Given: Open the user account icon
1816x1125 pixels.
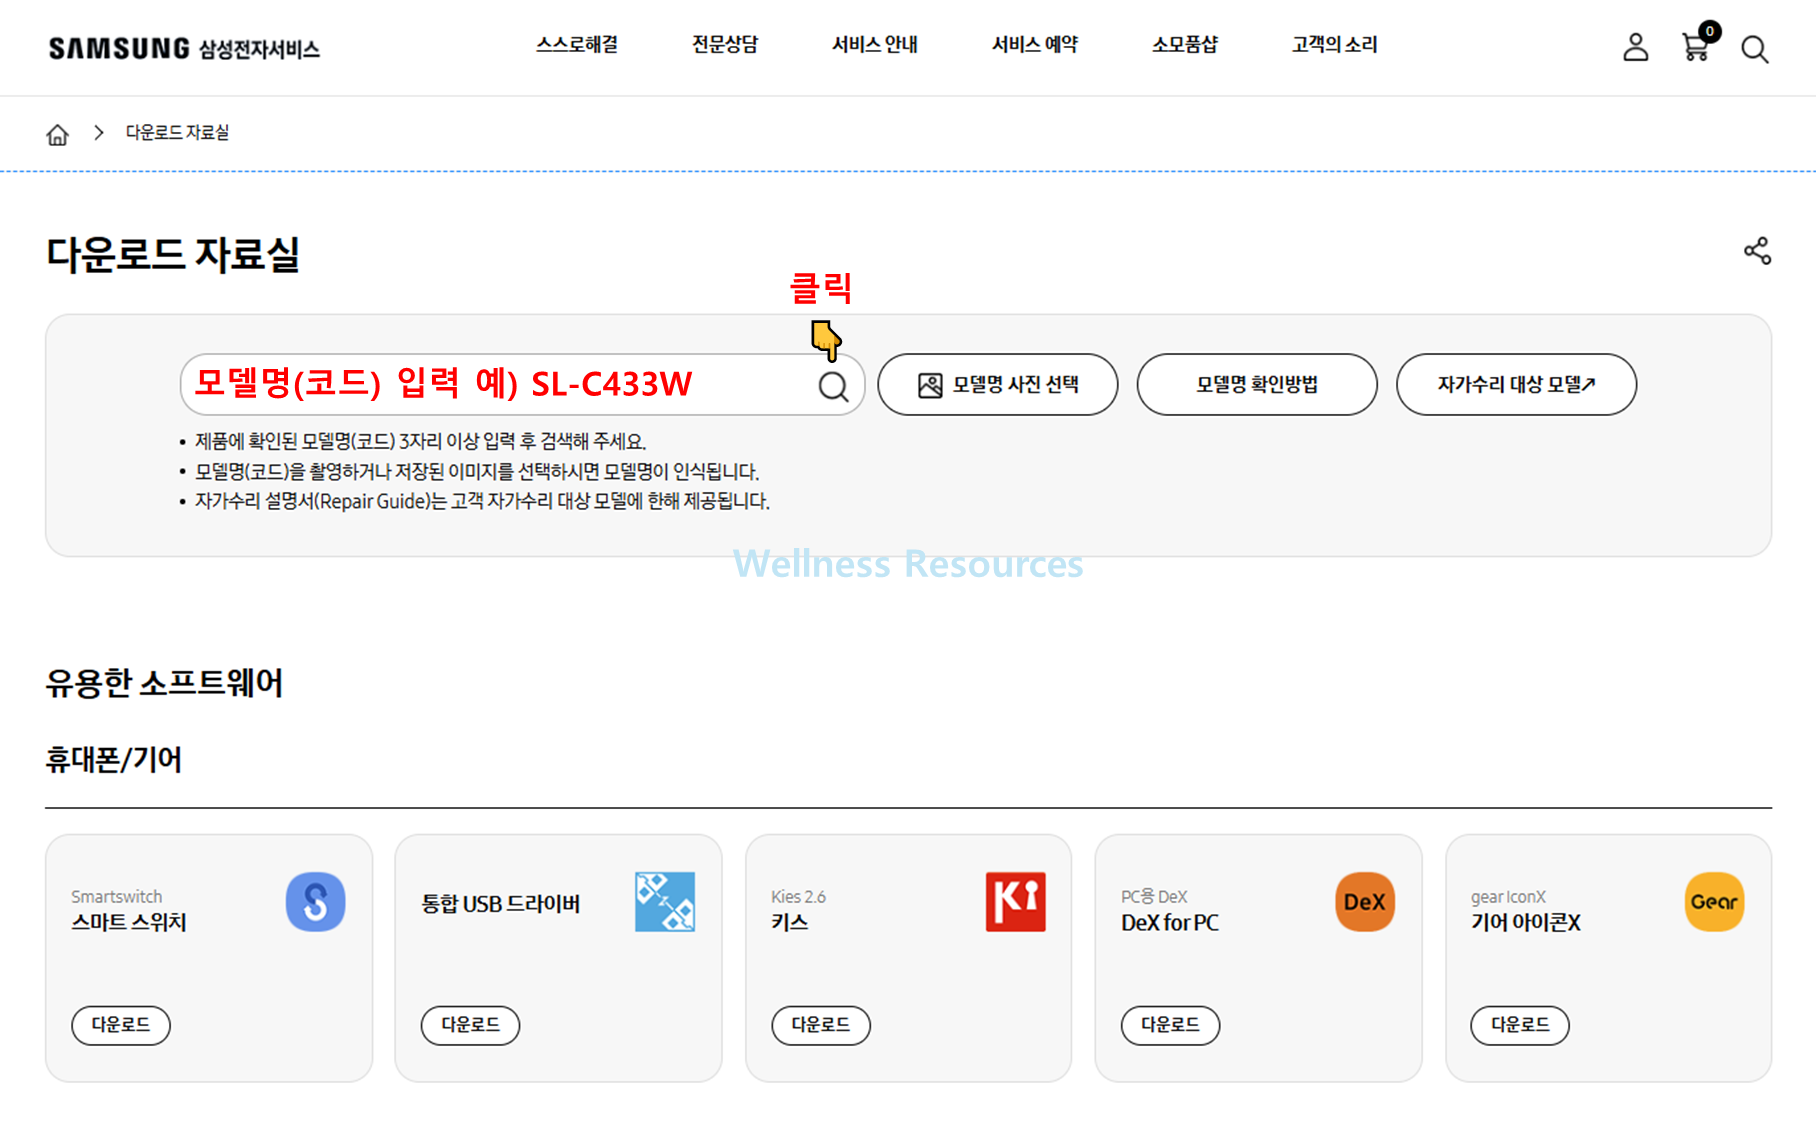Looking at the screenshot, I should (1635, 47).
